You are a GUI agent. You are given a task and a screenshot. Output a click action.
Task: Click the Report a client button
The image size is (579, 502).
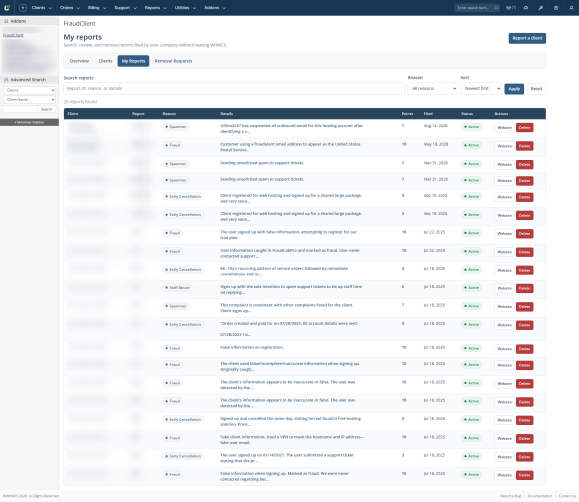[x=527, y=38]
